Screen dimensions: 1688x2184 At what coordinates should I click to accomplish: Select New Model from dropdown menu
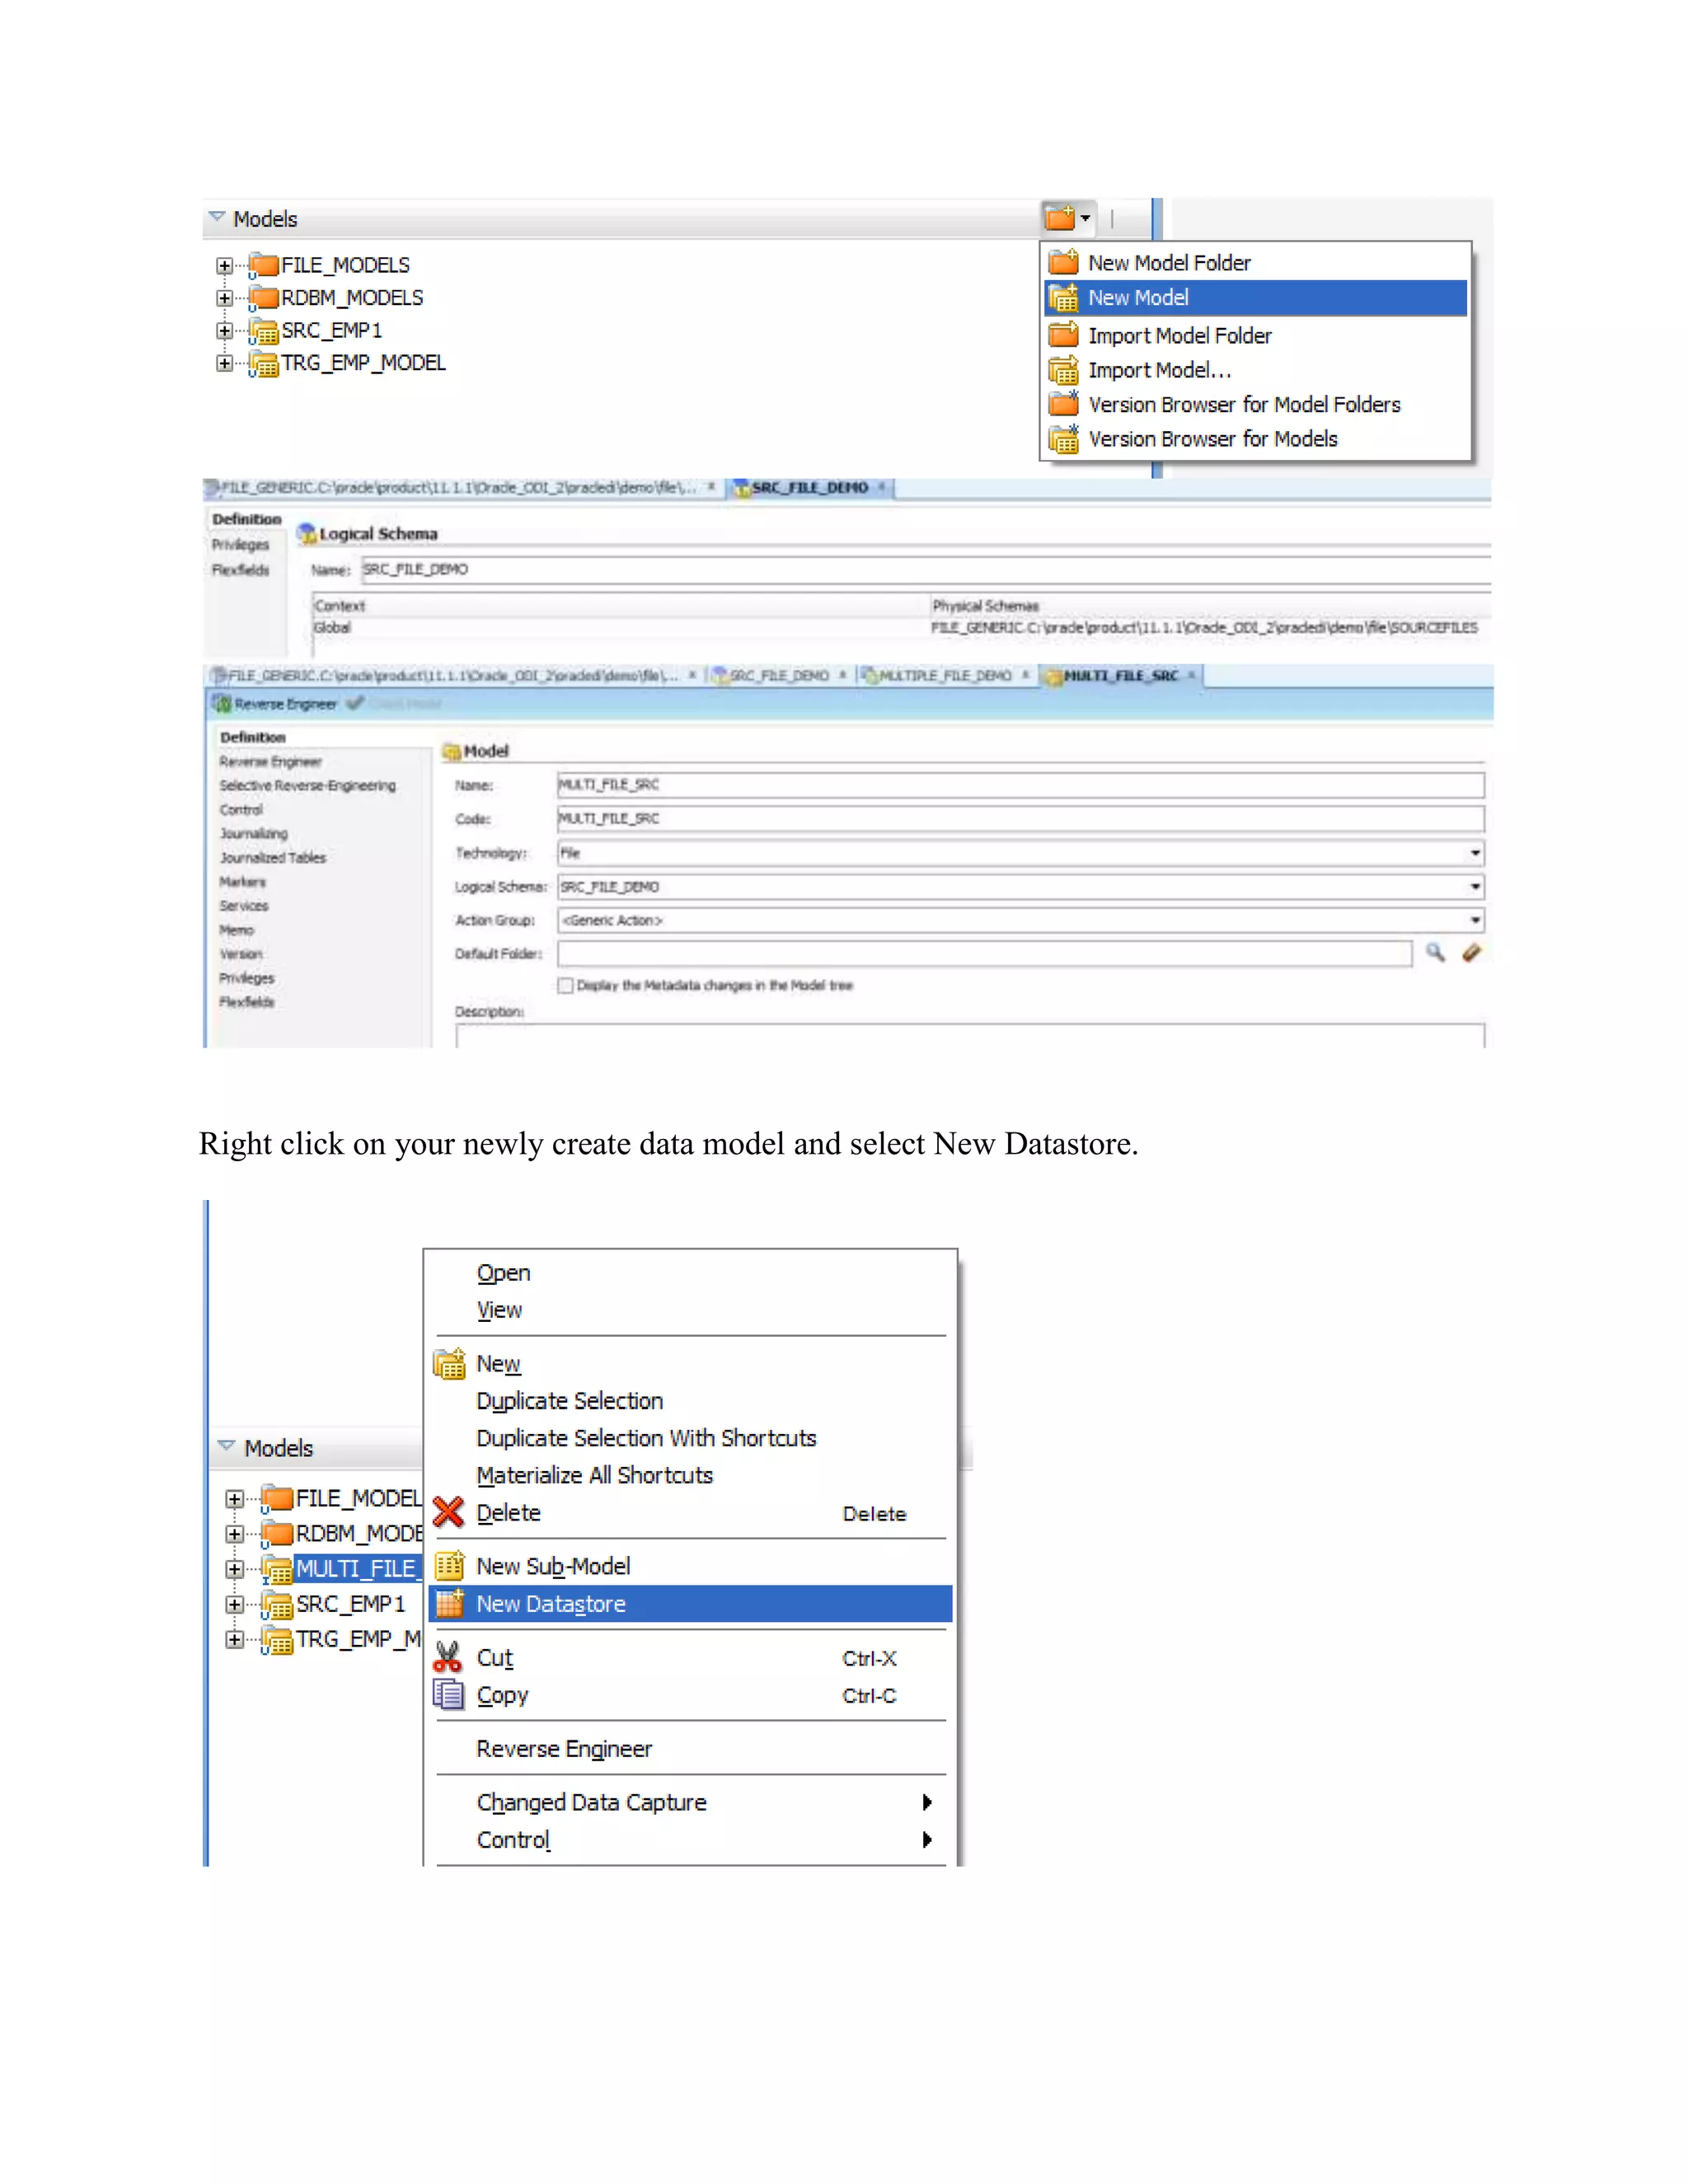[x=1138, y=298]
